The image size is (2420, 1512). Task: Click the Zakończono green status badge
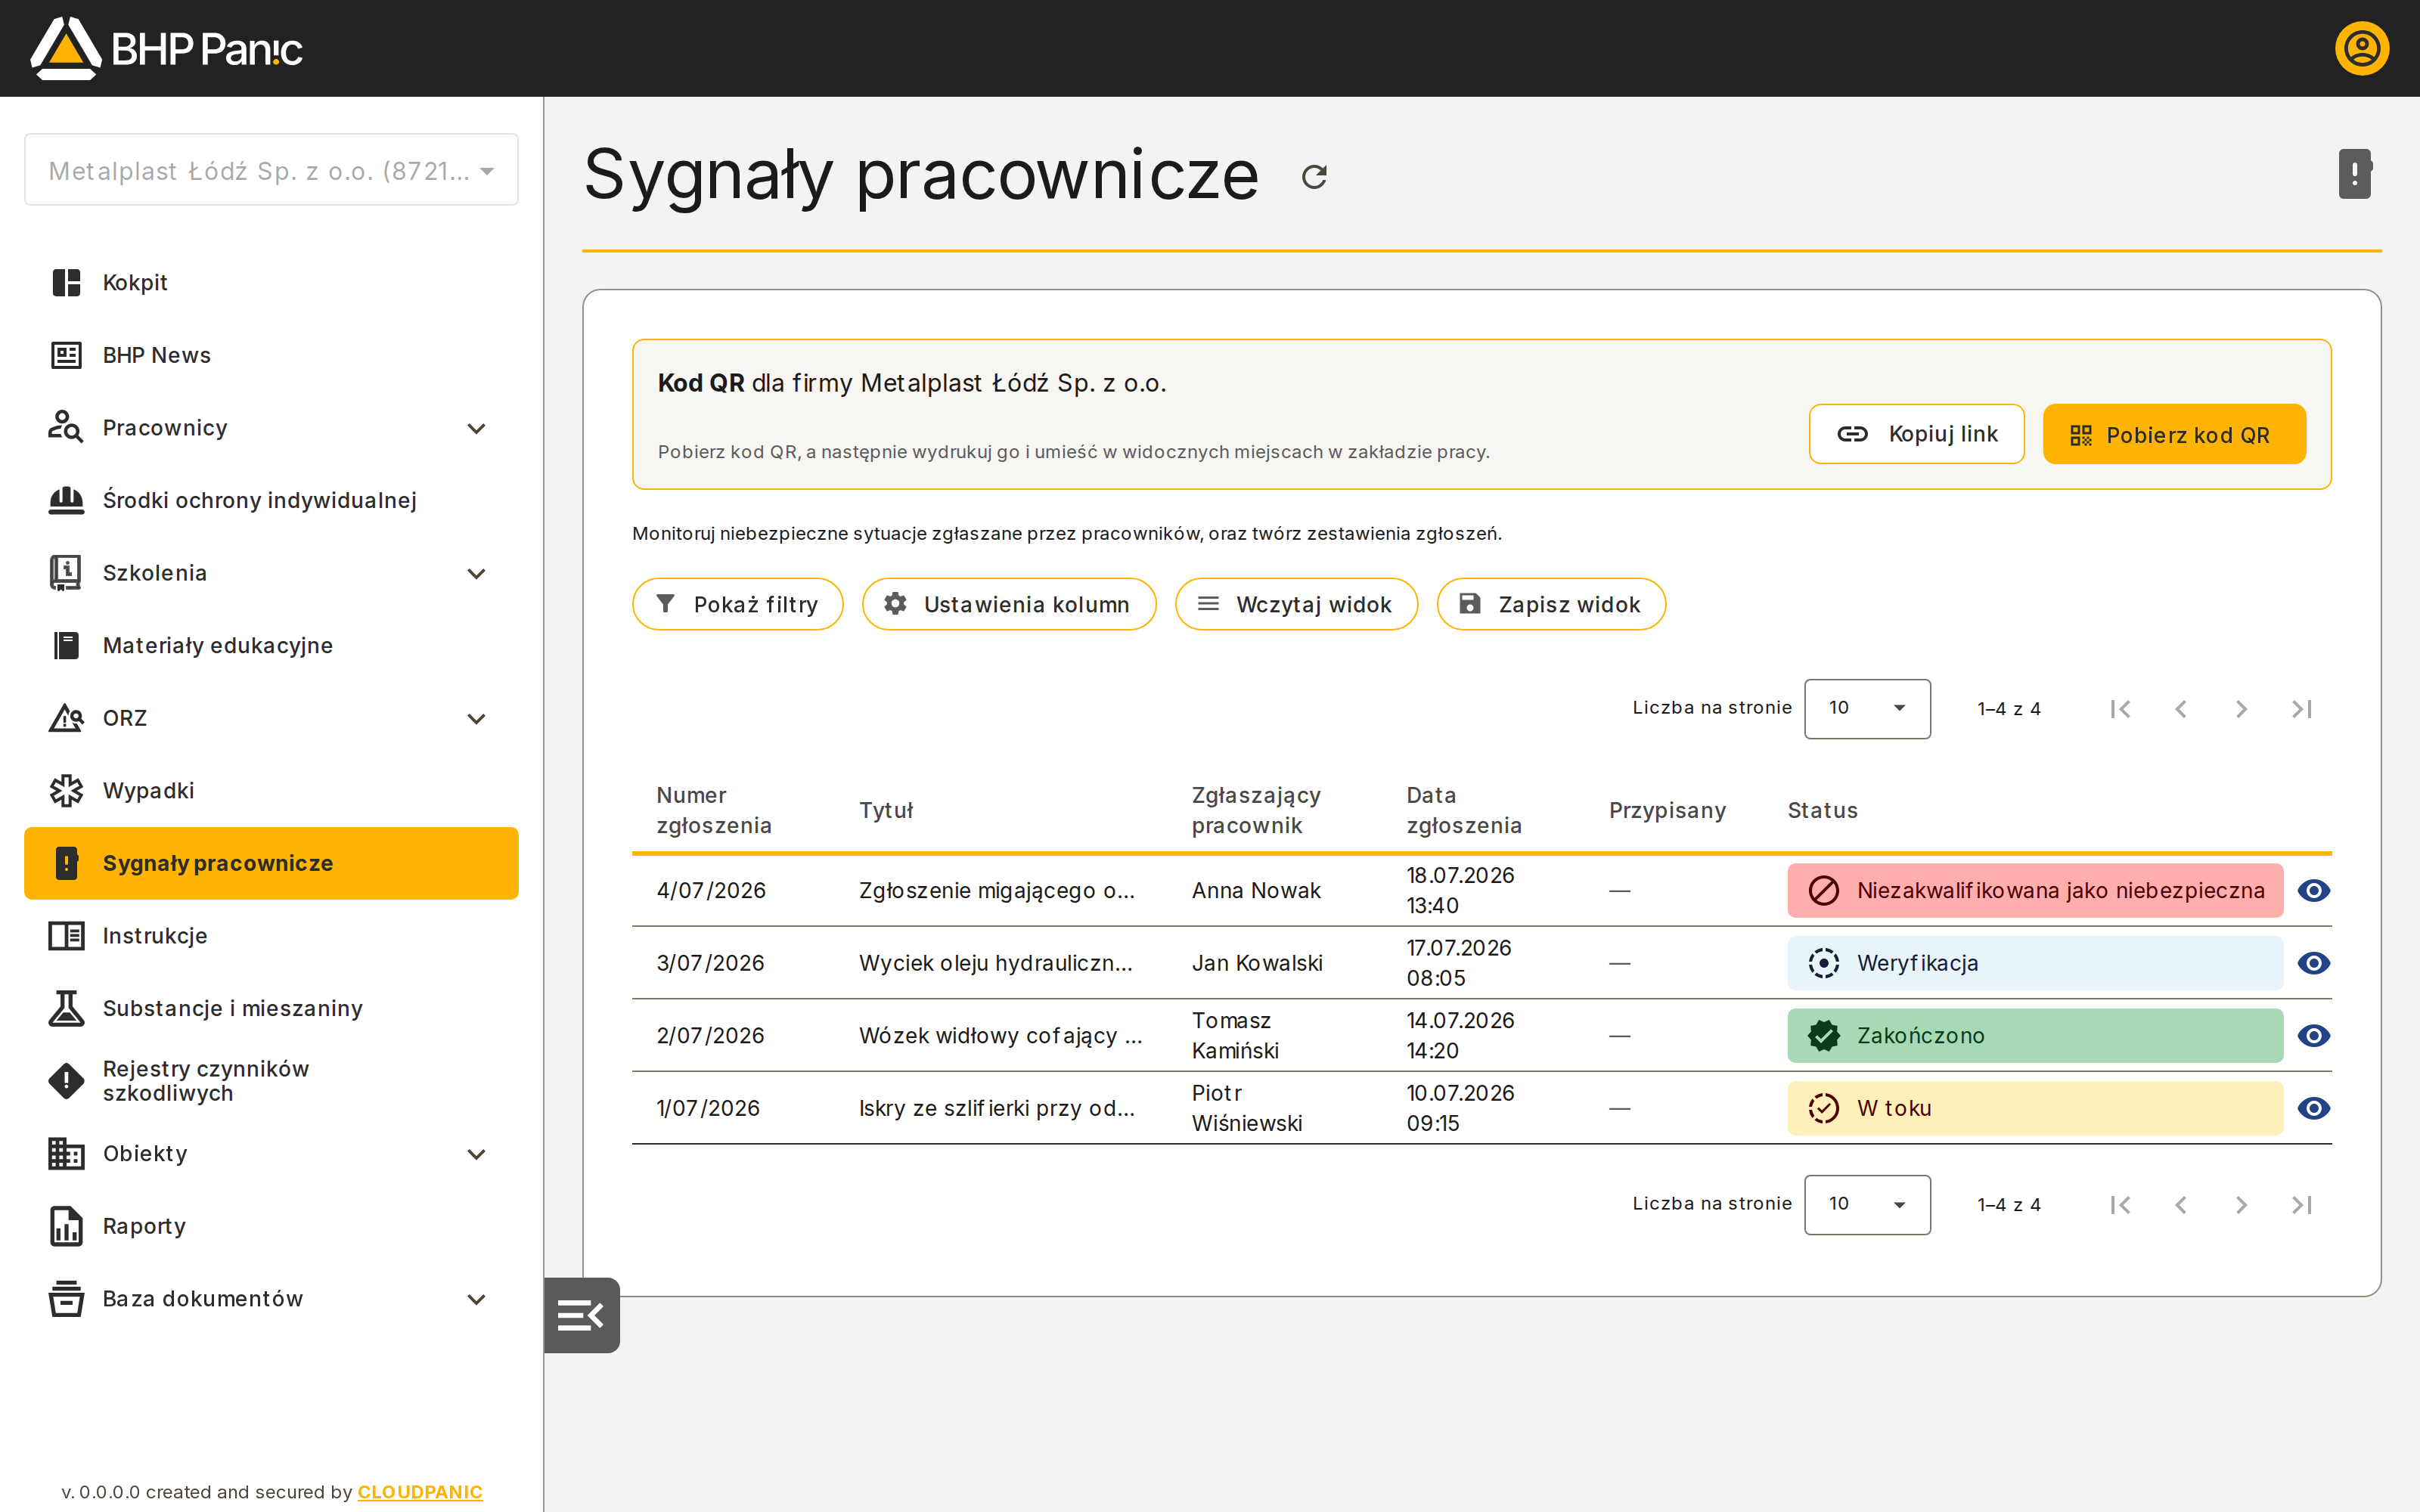click(x=2035, y=1036)
